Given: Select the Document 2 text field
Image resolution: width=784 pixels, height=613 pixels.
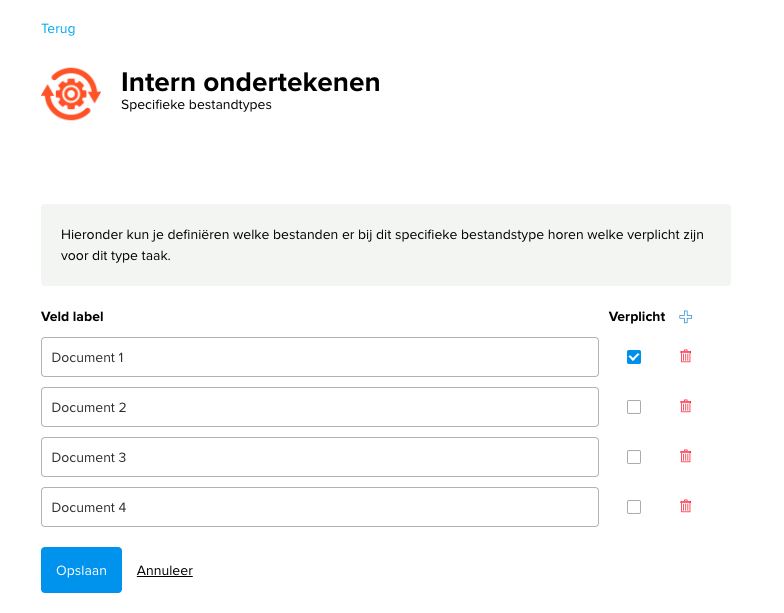Looking at the screenshot, I should click(x=320, y=407).
